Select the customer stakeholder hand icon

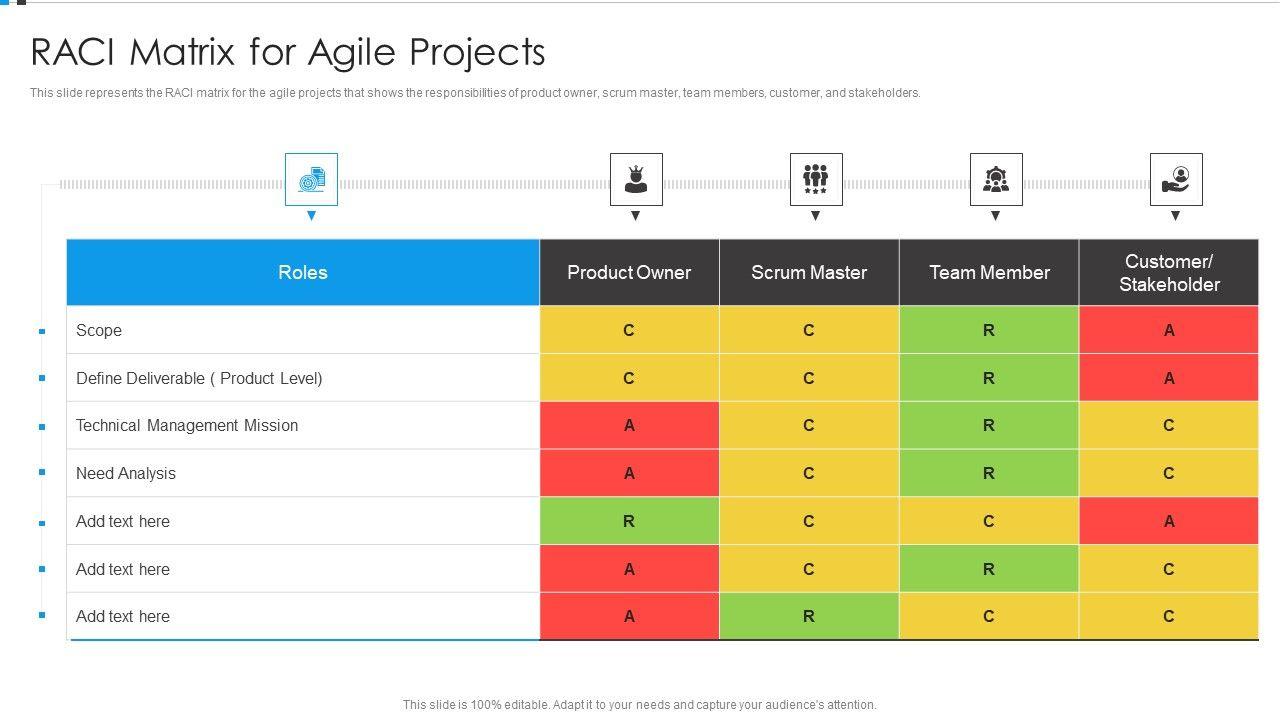1176,180
